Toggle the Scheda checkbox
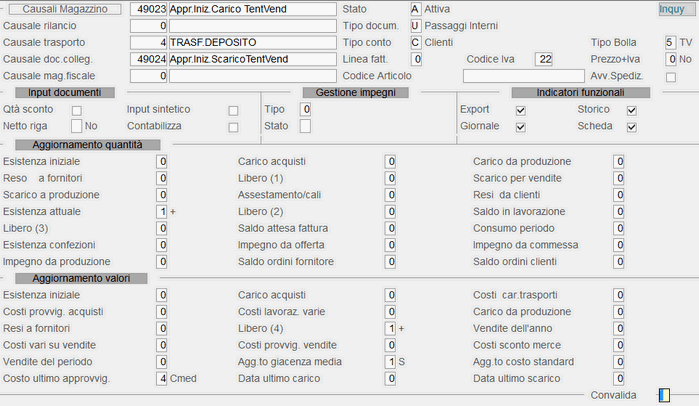This screenshot has width=699, height=406. coord(632,127)
